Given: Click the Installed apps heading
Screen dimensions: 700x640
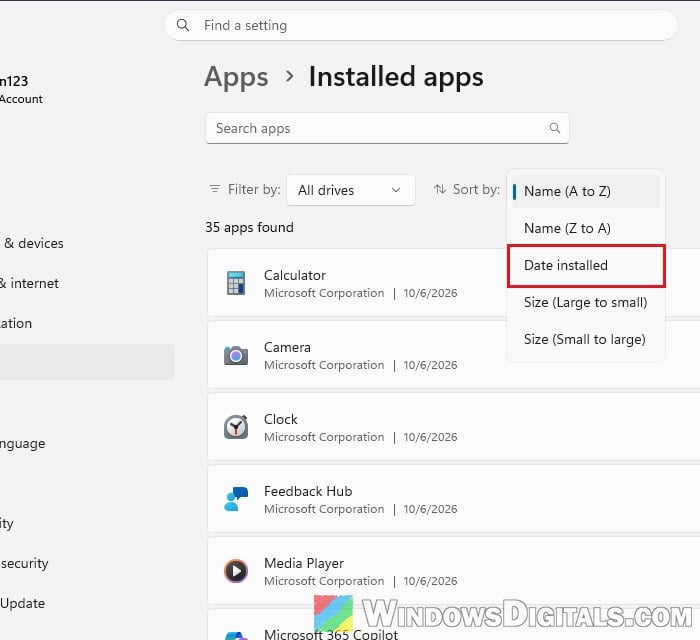Looking at the screenshot, I should (396, 77).
